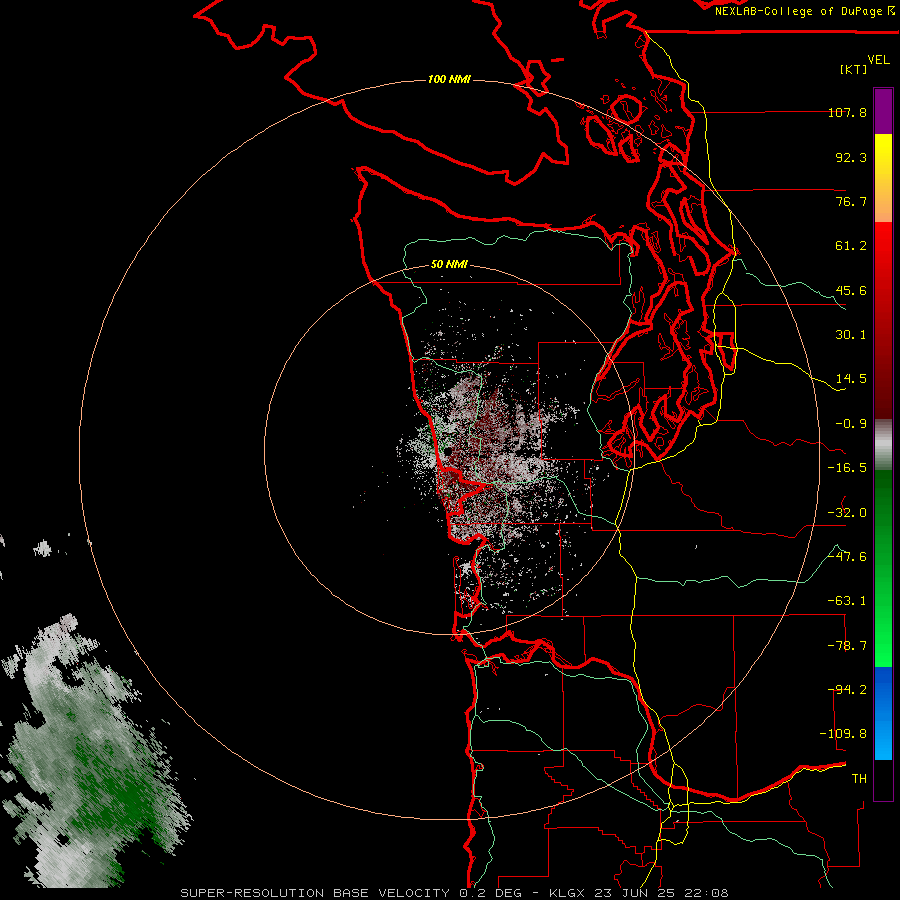
Task: Click the blue segment of the velocity color bar
Action: 883,713
